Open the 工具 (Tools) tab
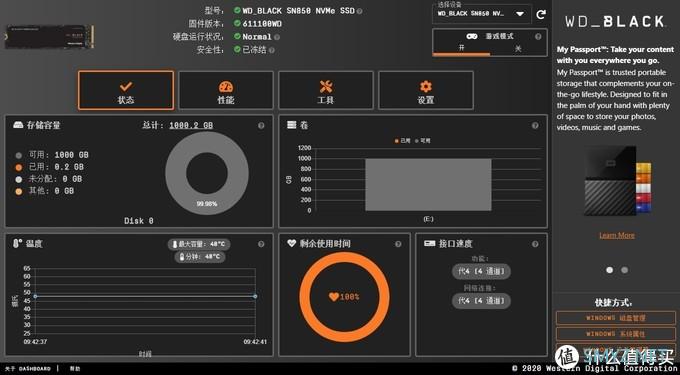 326,90
